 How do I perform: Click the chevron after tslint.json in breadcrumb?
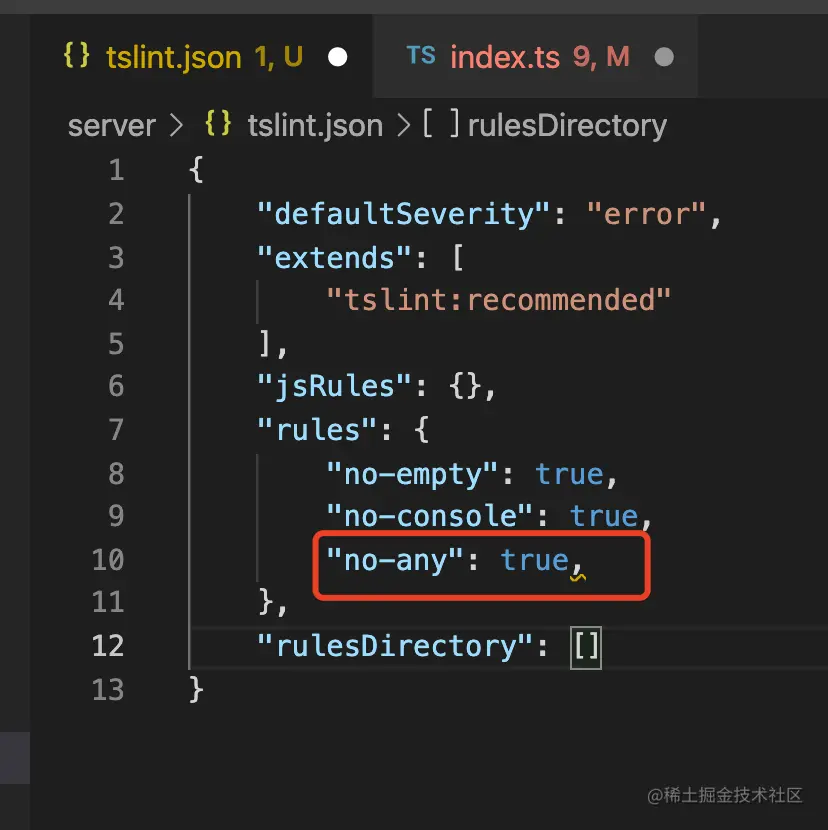403,126
